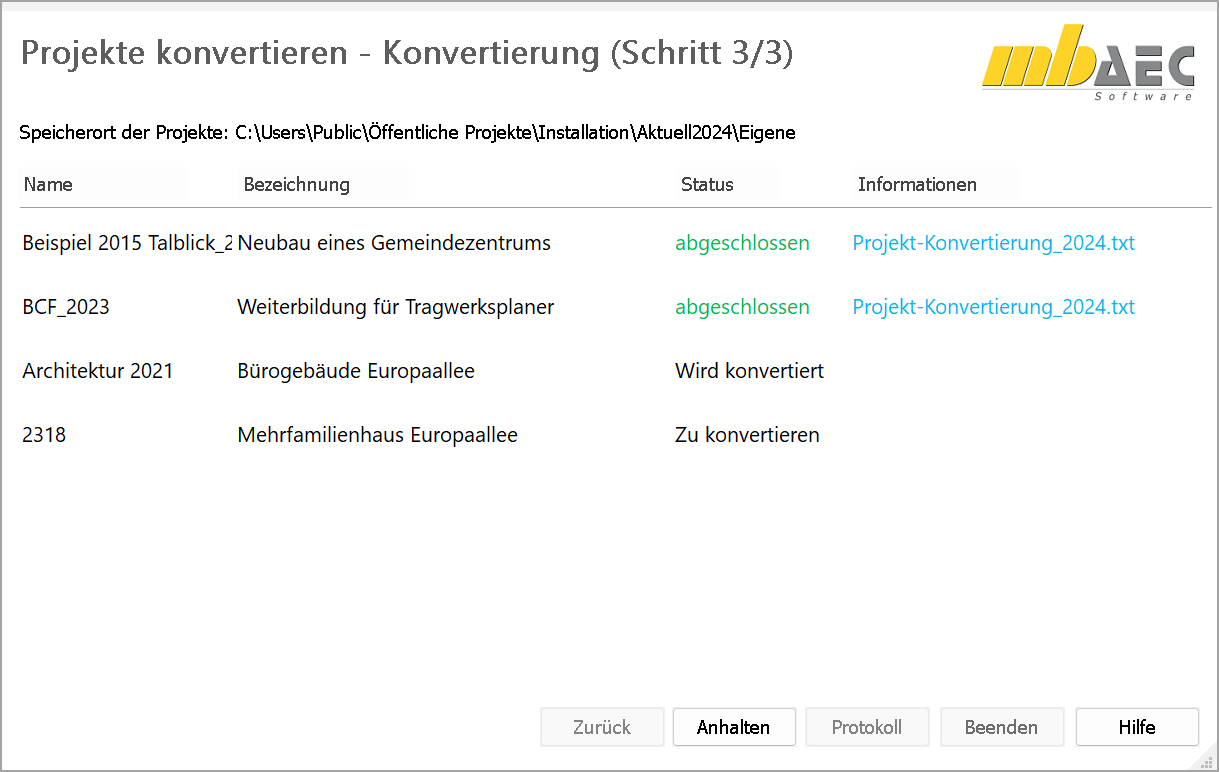Click the Bezeichnung column header
This screenshot has height=772, width=1219.
[x=296, y=184]
